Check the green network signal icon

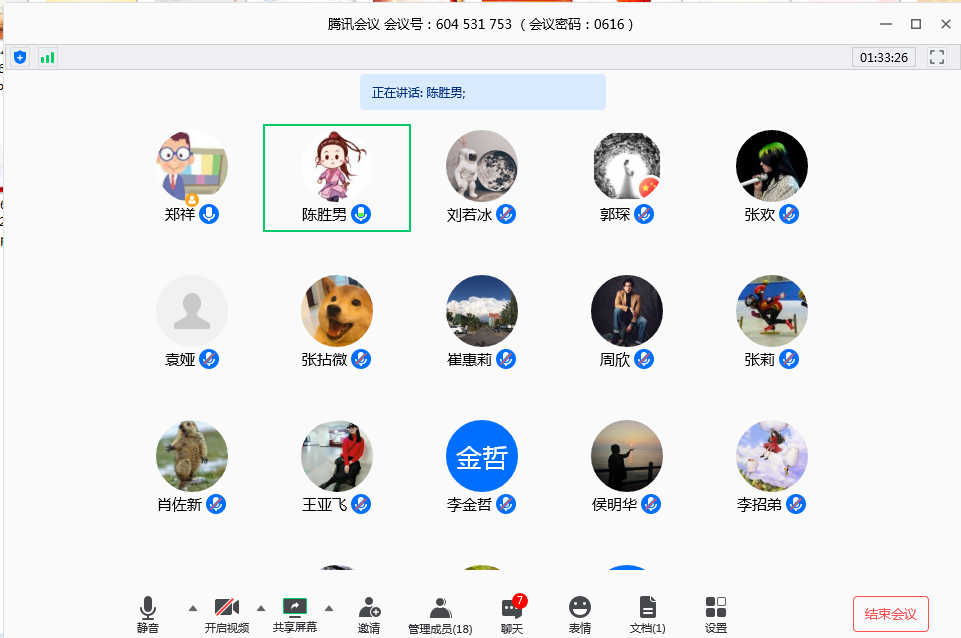[x=47, y=58]
